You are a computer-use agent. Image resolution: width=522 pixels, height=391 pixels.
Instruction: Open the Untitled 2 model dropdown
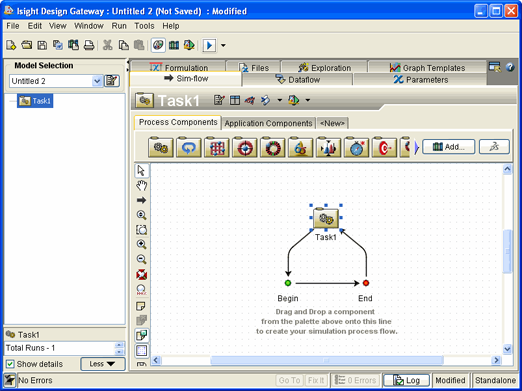(x=97, y=81)
